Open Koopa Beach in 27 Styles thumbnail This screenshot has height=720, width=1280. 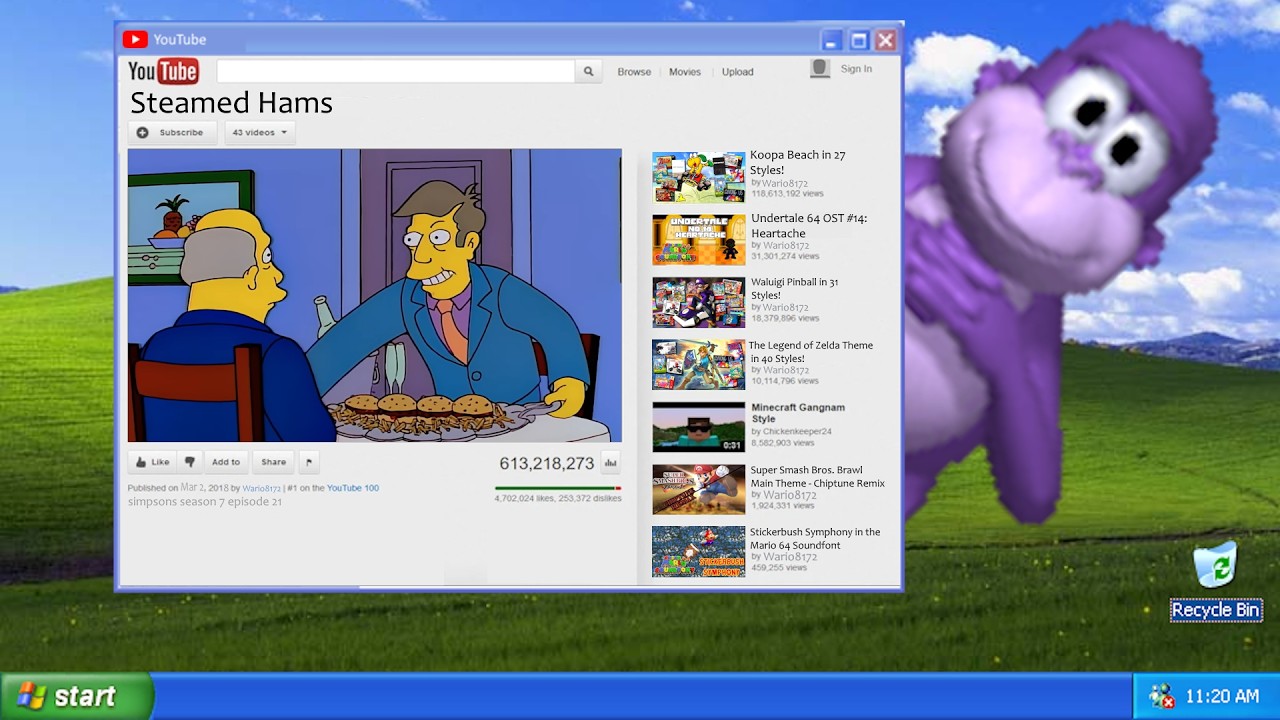pos(699,177)
